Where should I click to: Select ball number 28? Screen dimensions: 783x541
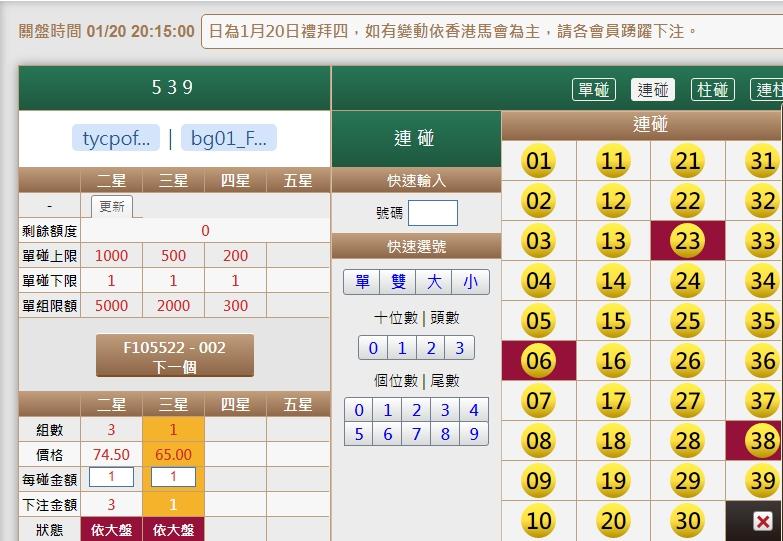pos(688,441)
